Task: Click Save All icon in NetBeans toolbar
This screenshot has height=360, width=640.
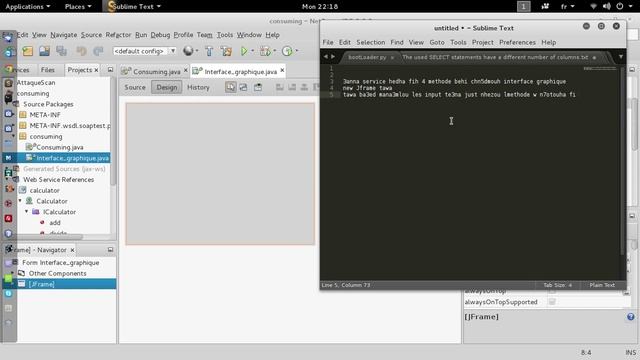Action: 61,51
